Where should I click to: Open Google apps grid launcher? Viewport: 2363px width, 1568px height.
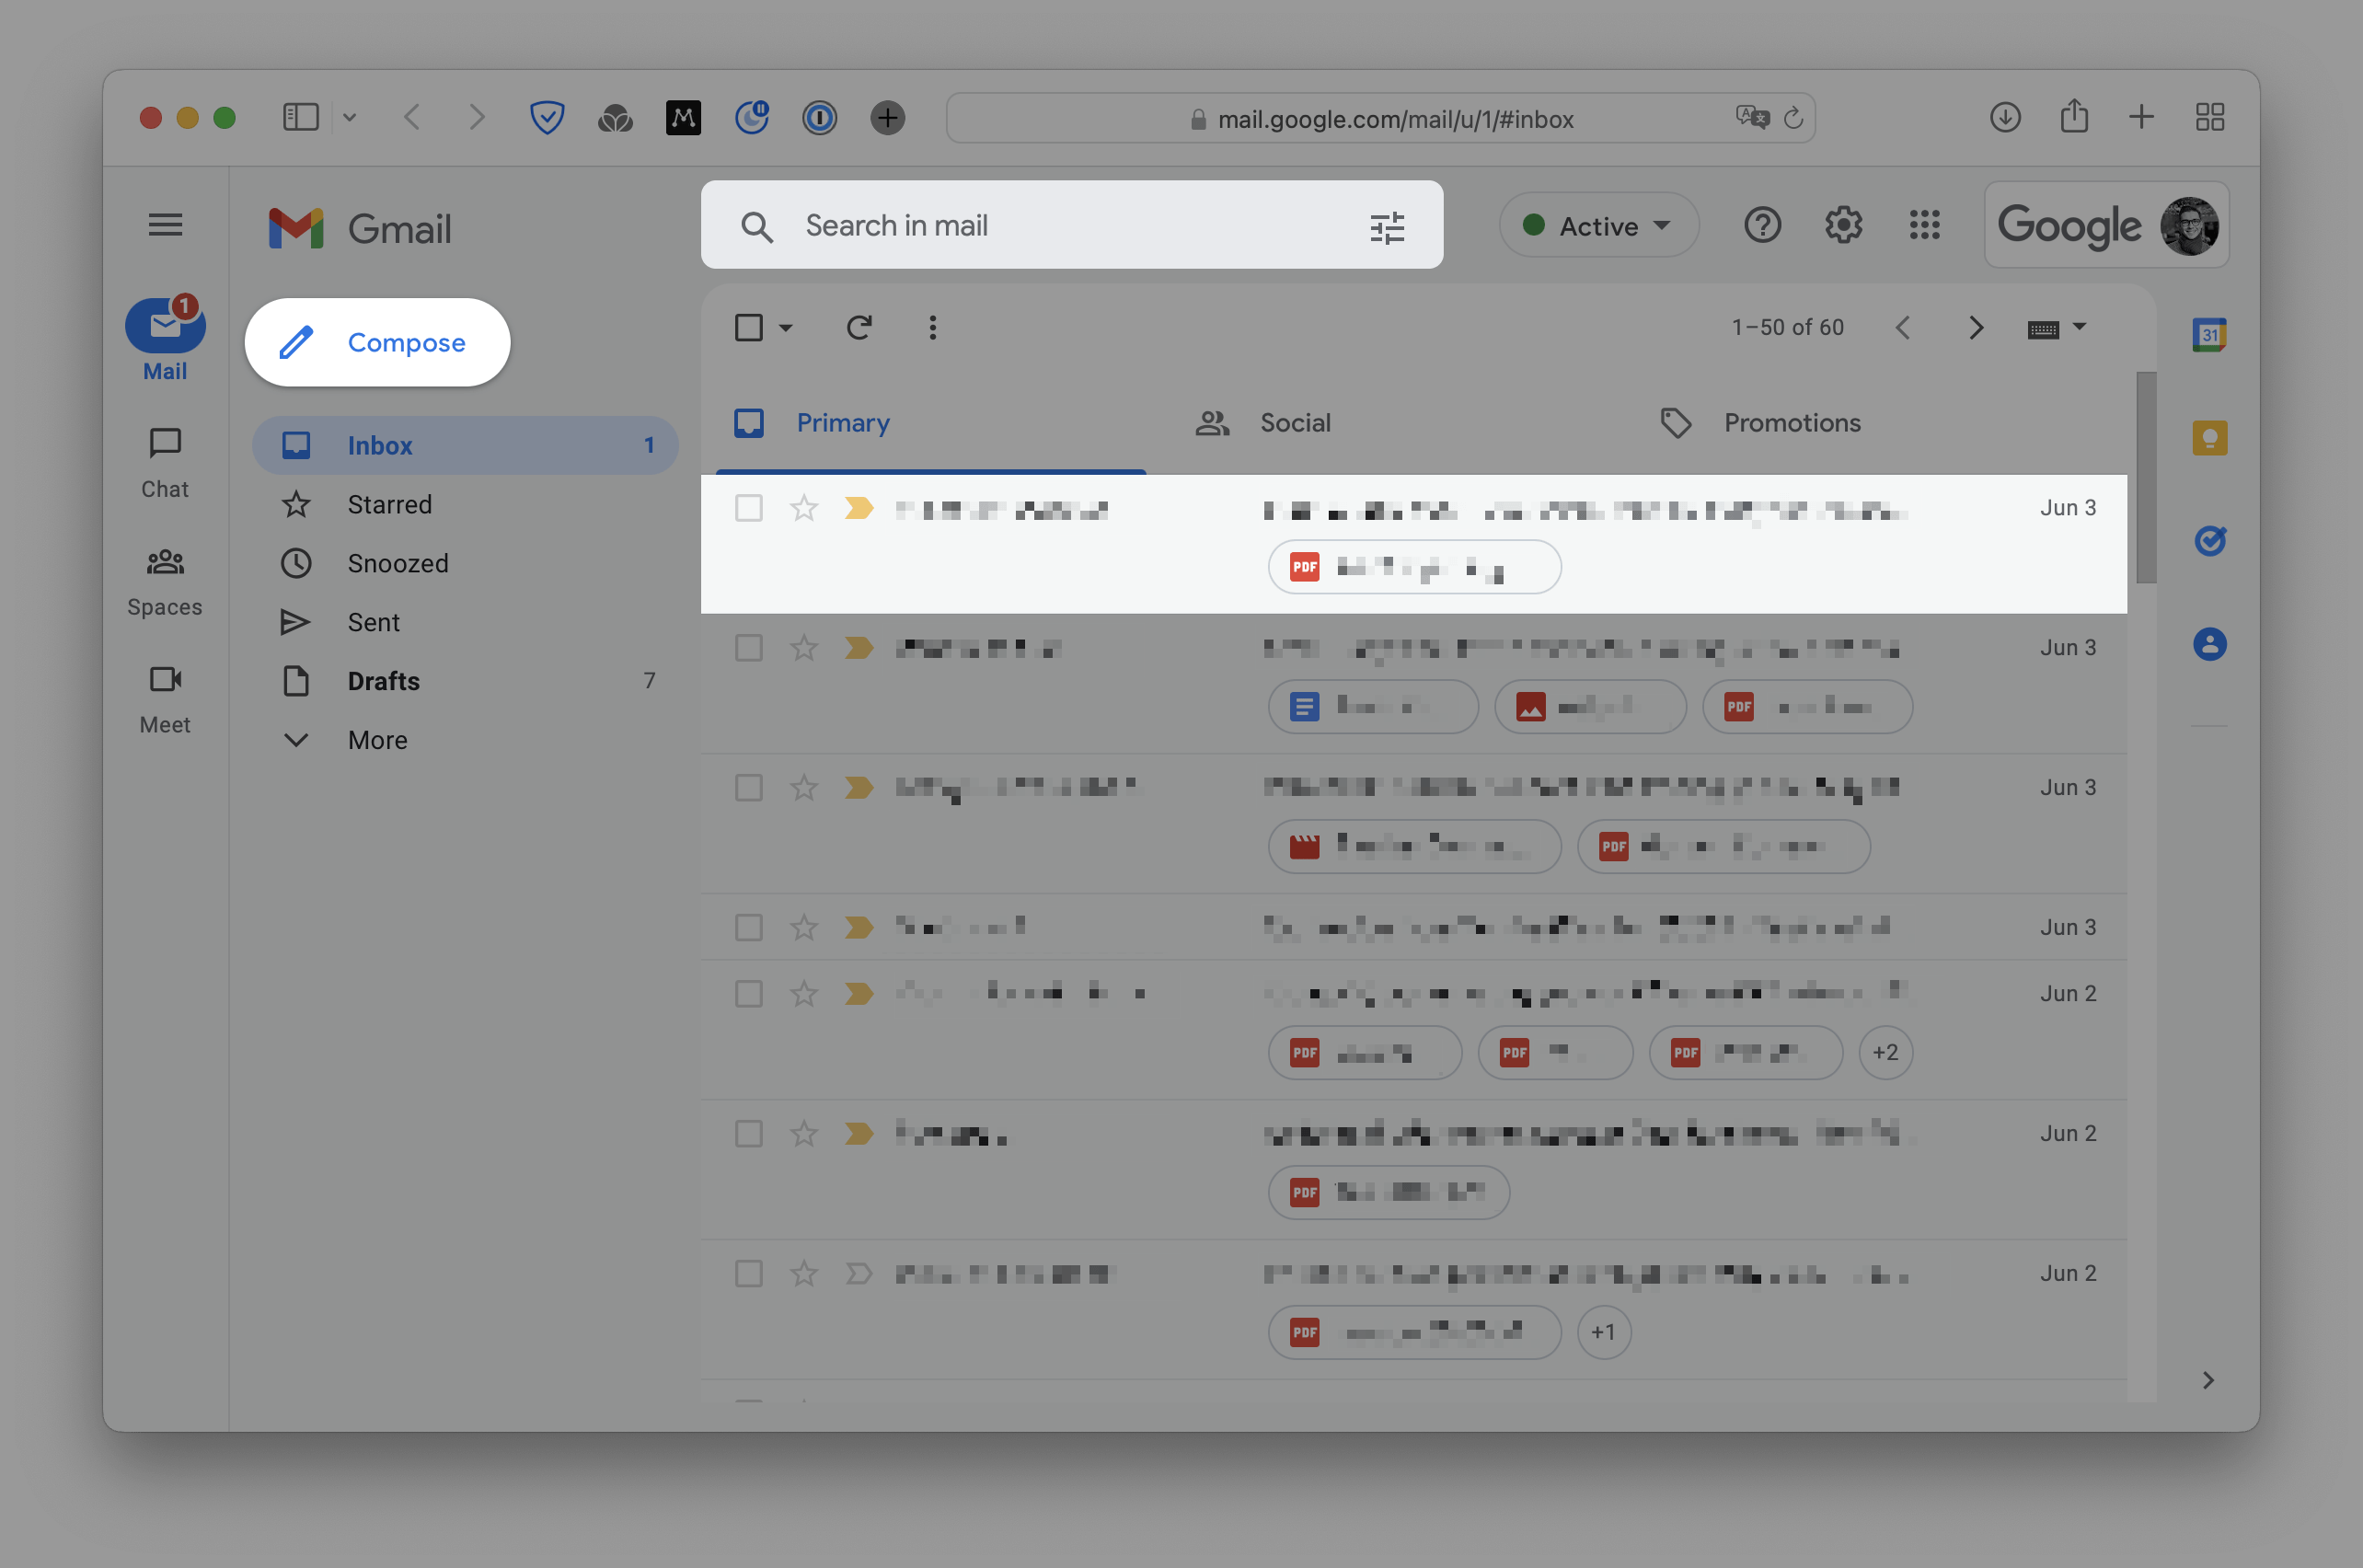coord(1924,225)
